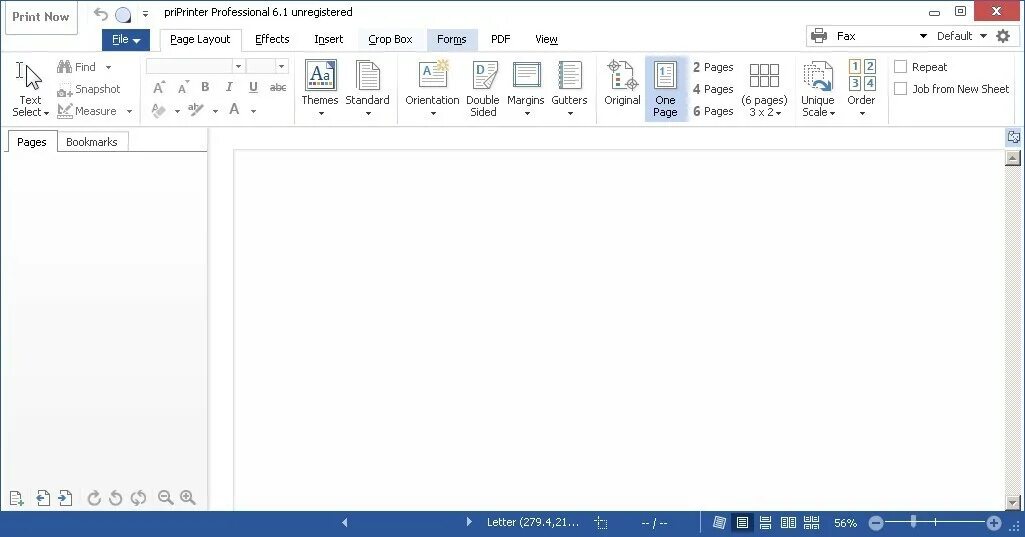The width and height of the screenshot is (1025, 537).
Task: Select the Pages panel tab
Action: (x=31, y=142)
